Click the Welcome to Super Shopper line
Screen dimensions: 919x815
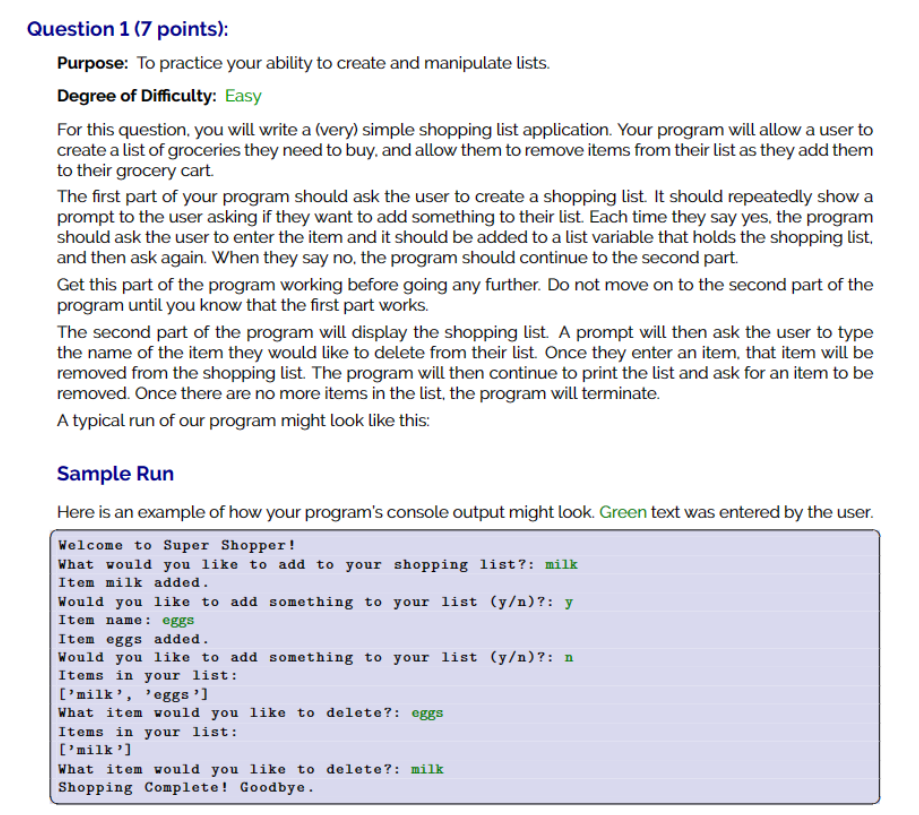pyautogui.click(x=163, y=545)
